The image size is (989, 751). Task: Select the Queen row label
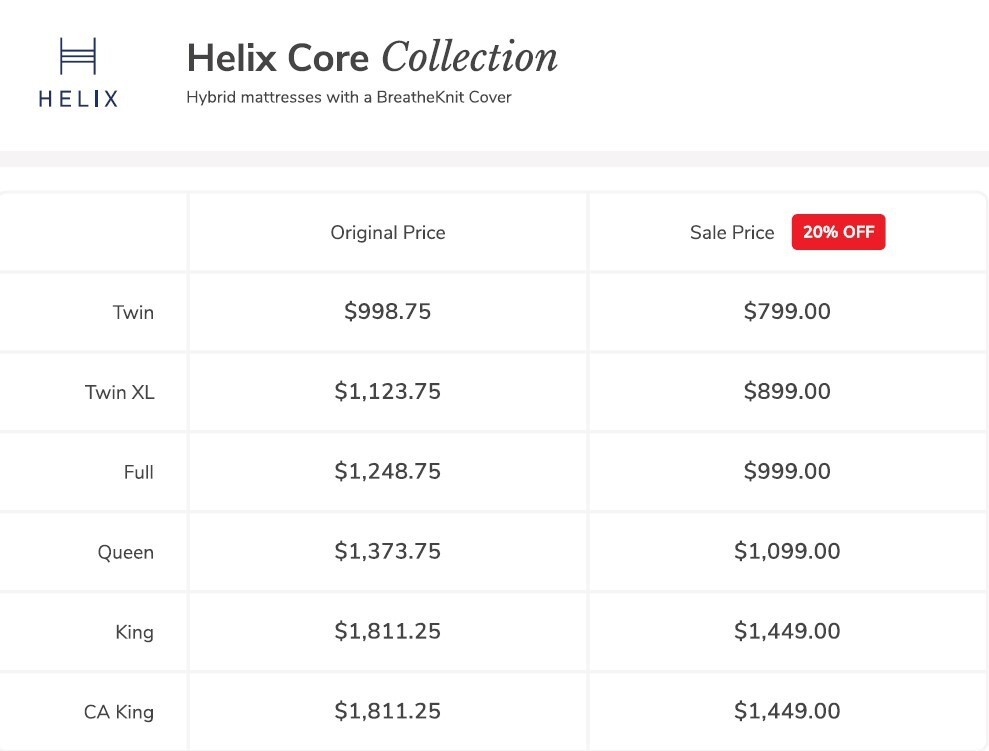click(125, 553)
